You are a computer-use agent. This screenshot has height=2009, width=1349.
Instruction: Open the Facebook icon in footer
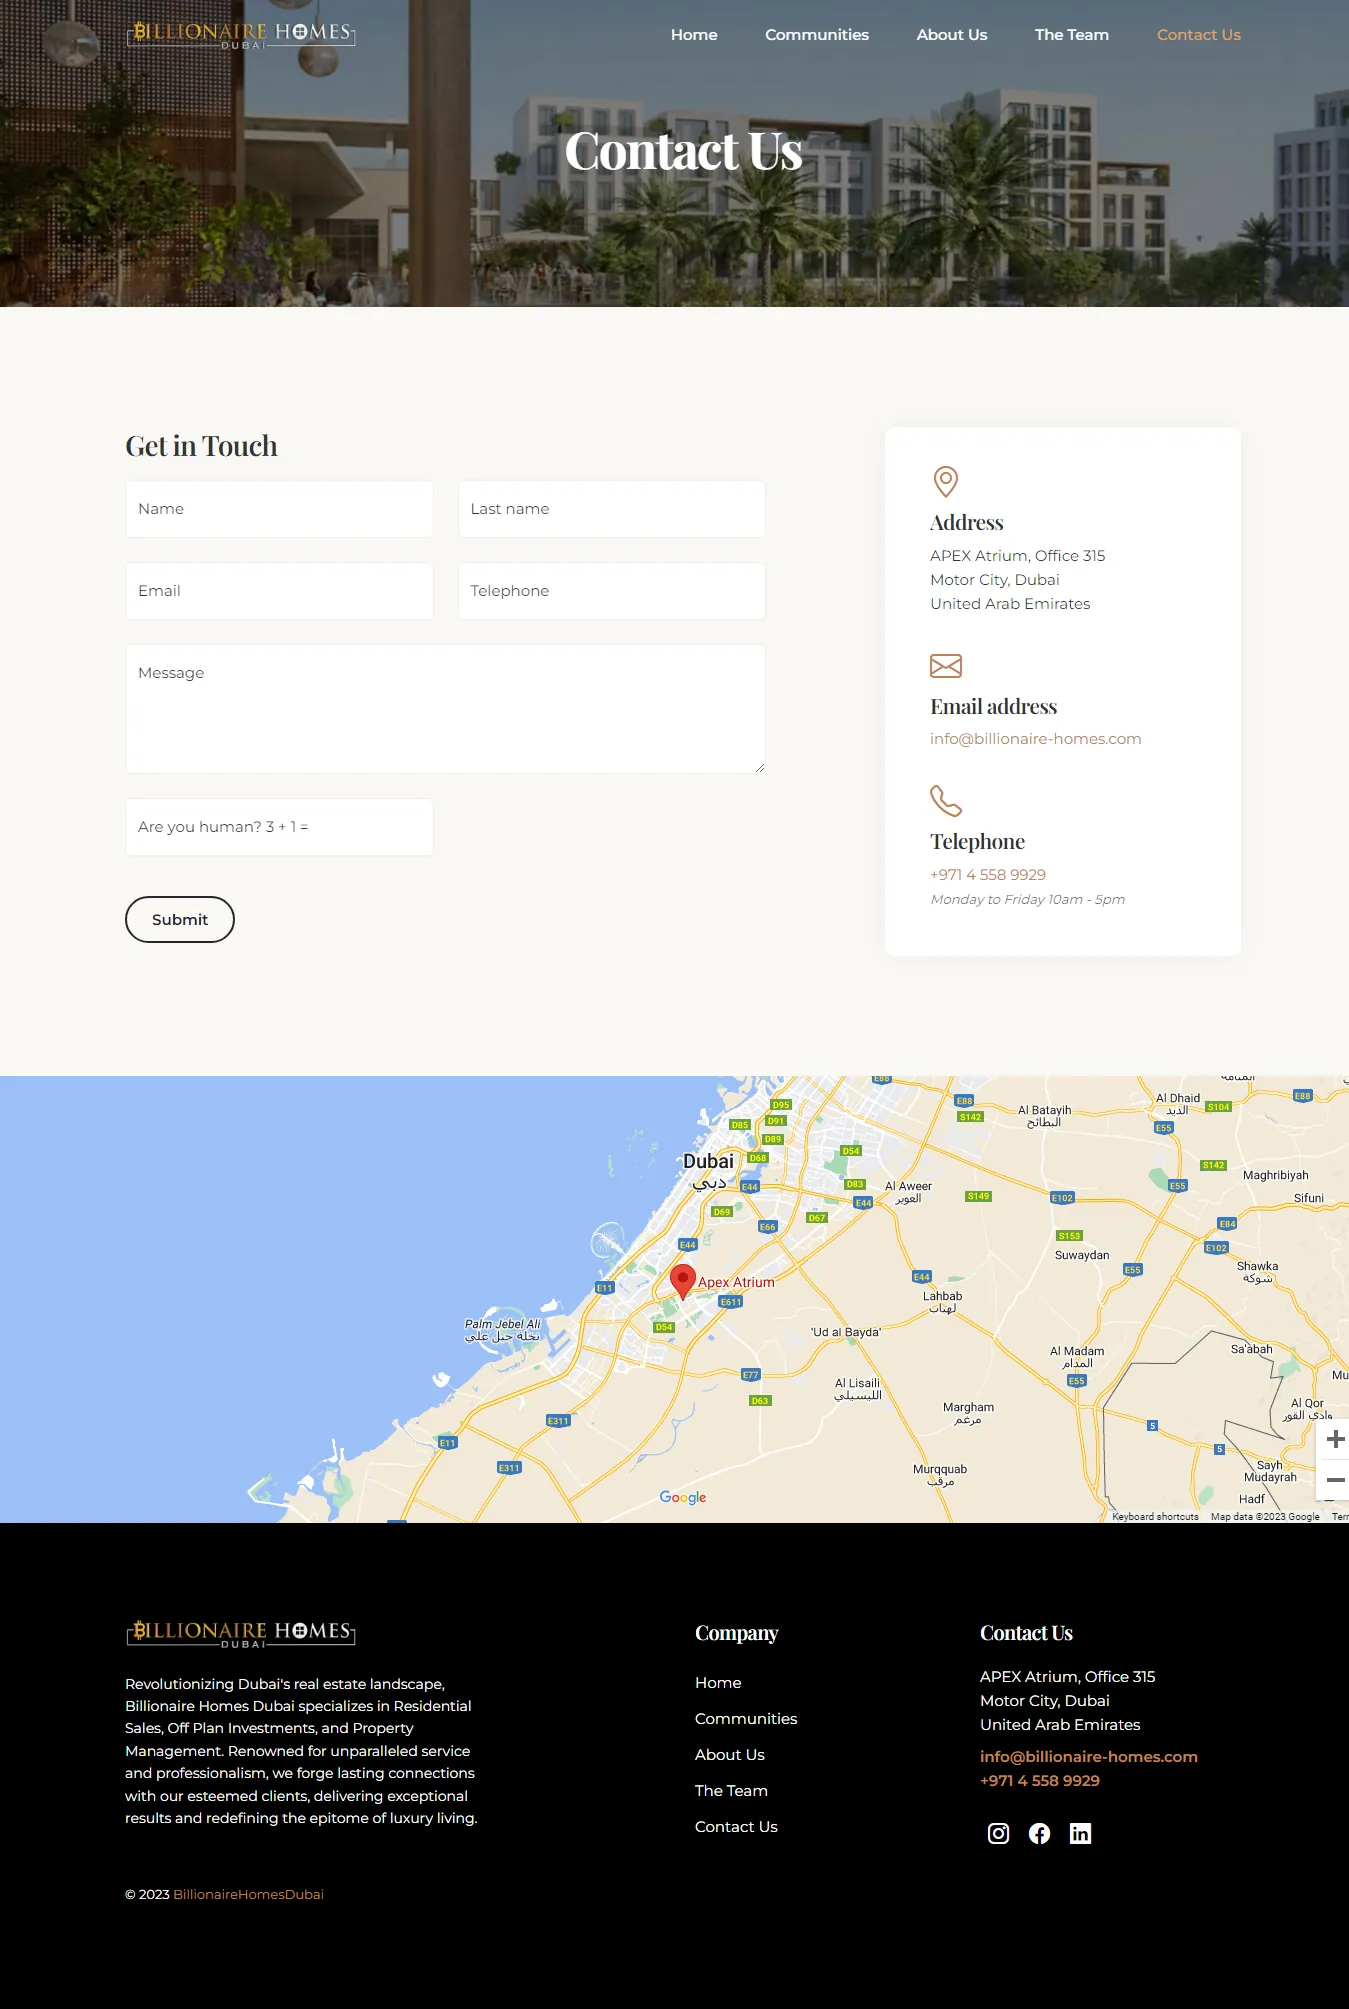coord(1039,1833)
